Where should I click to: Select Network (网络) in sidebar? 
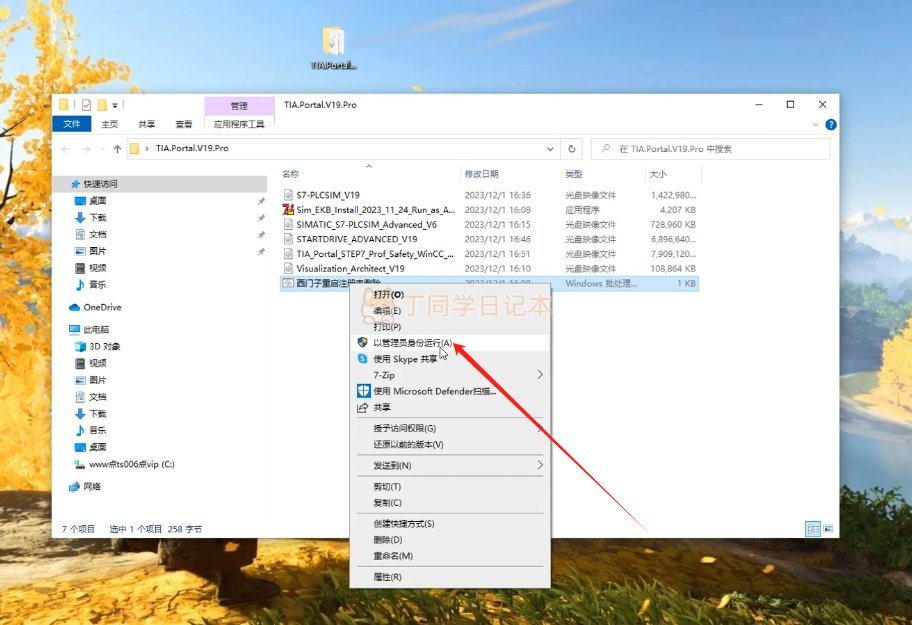tap(91, 486)
